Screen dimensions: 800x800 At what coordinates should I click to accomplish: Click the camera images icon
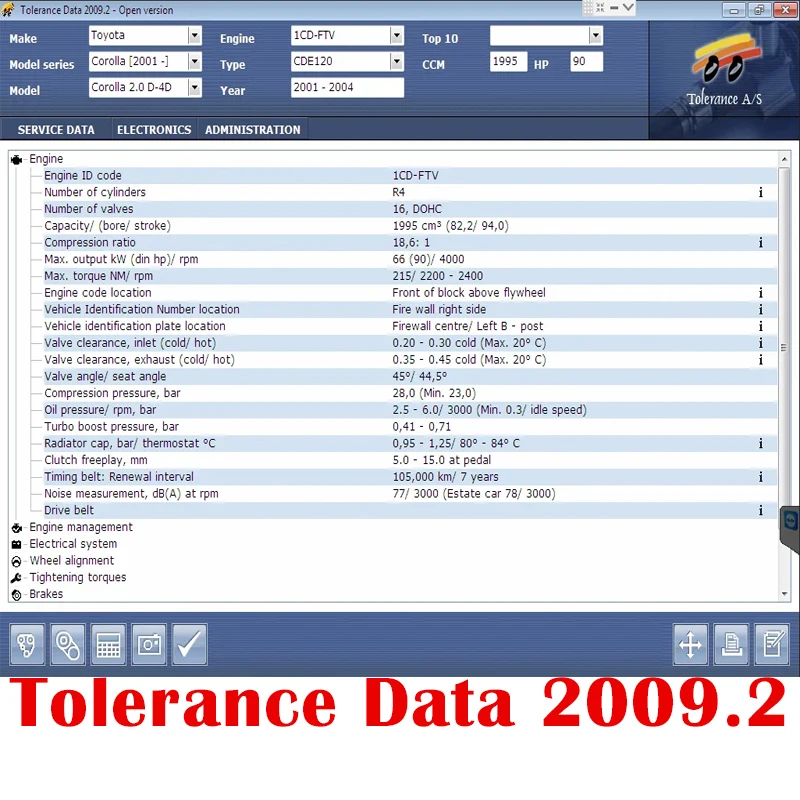(149, 644)
